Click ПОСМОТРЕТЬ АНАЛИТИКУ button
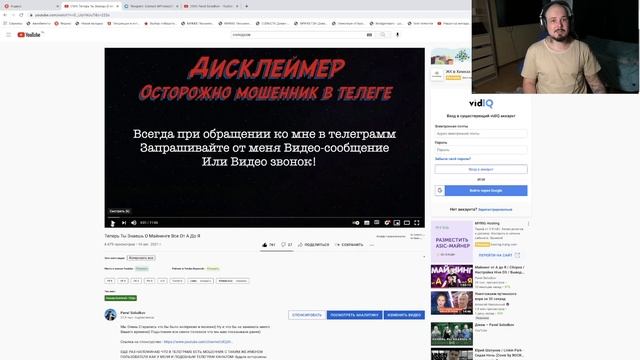This screenshot has height=360, width=640. pos(354,315)
